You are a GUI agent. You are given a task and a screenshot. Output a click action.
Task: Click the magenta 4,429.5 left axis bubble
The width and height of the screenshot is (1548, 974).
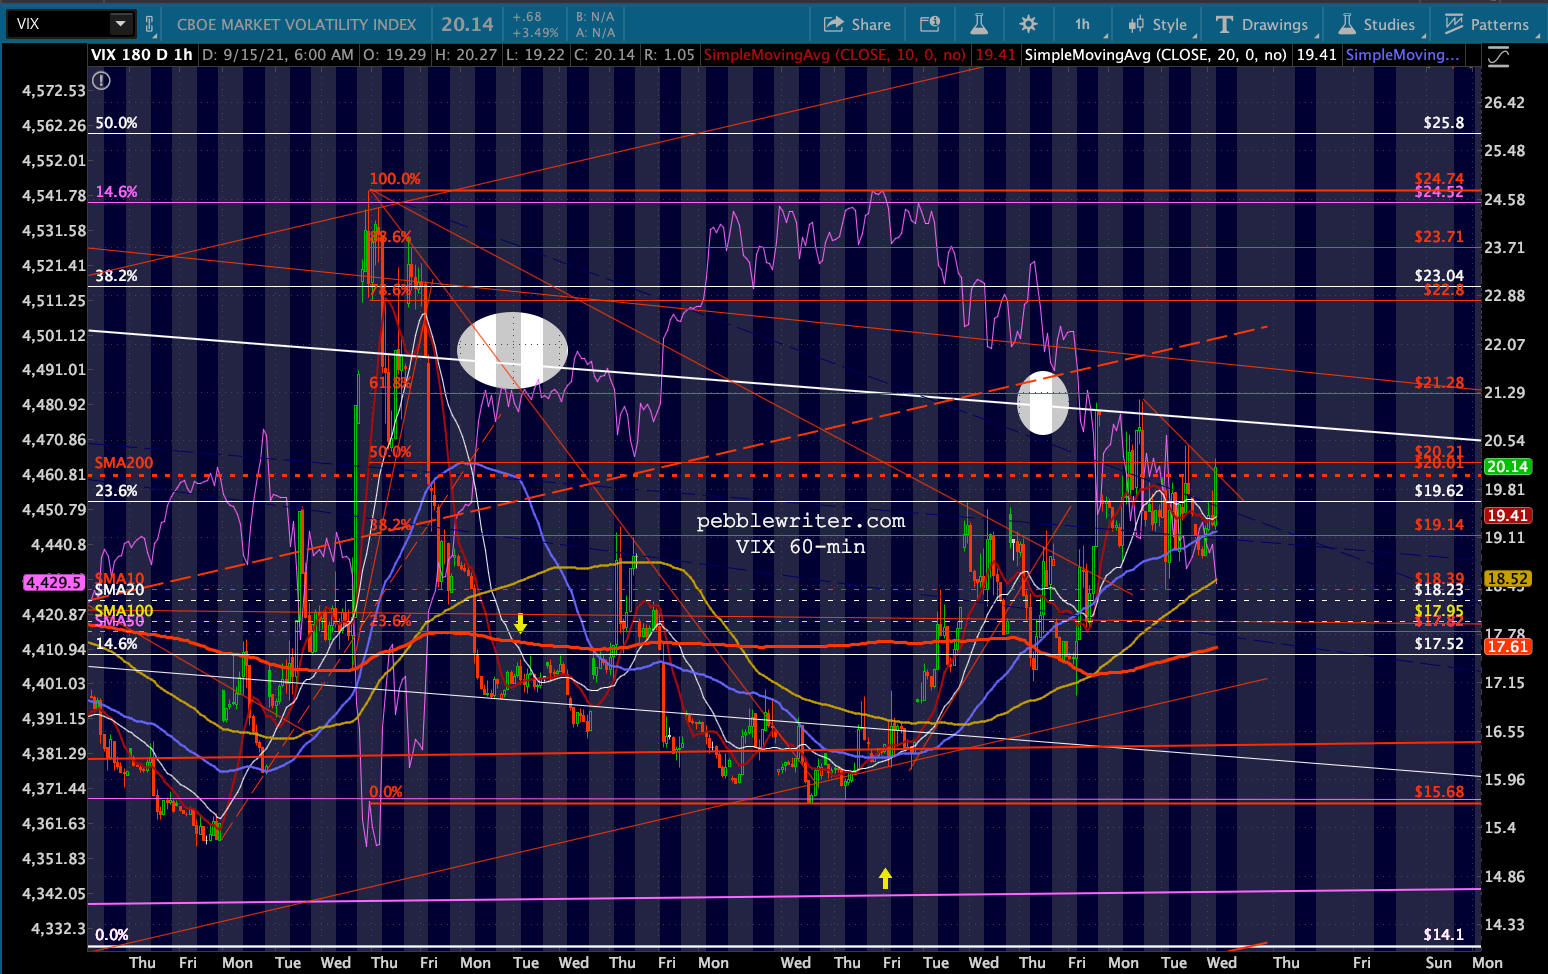[x=53, y=582]
